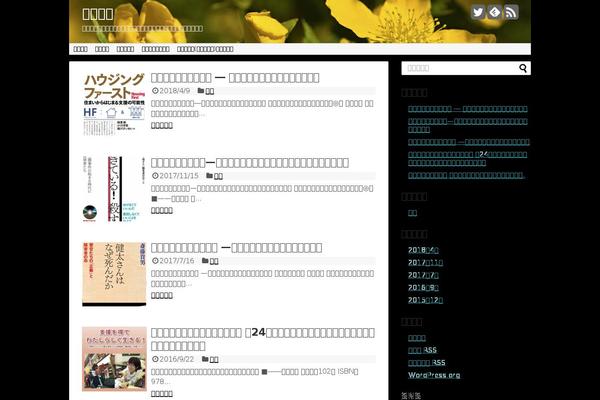Open the thumbnail of the 2017/7/16 post
The width and height of the screenshot is (600, 400).
click(114, 274)
